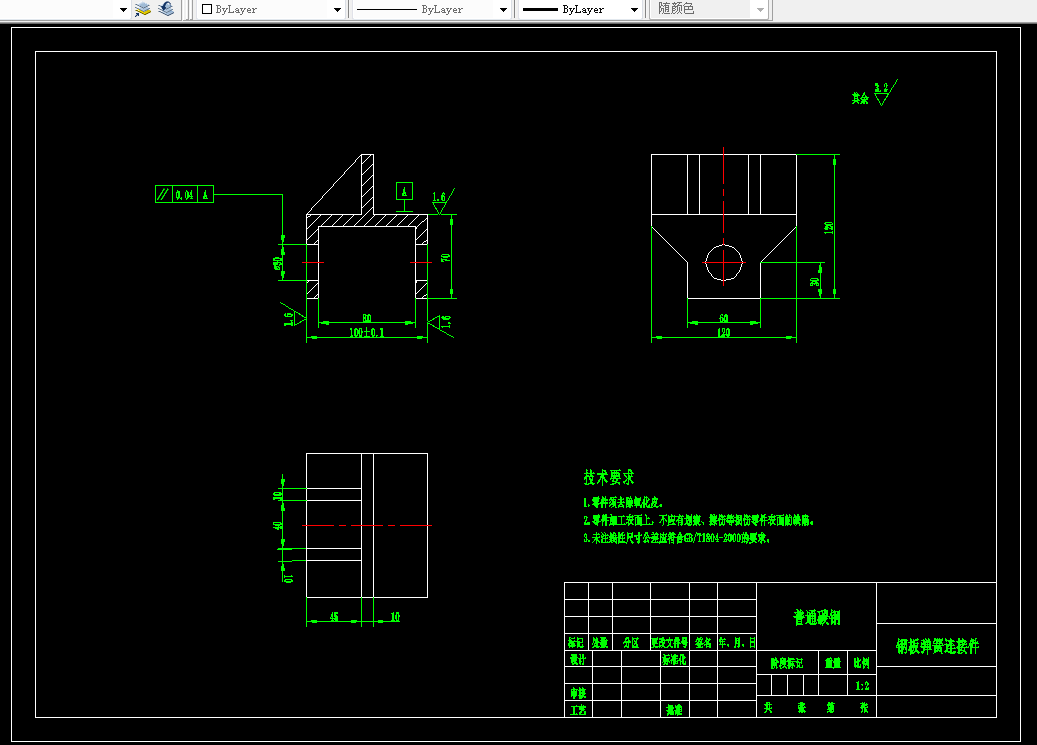Select the 1:2 scale value

pyautogui.click(x=862, y=686)
